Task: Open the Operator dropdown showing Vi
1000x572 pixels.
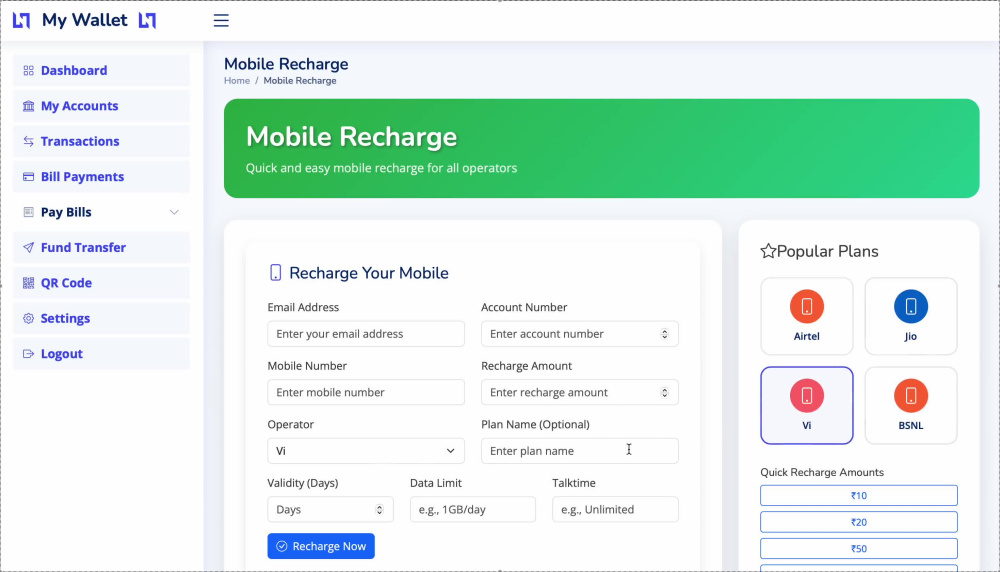Action: coord(366,451)
